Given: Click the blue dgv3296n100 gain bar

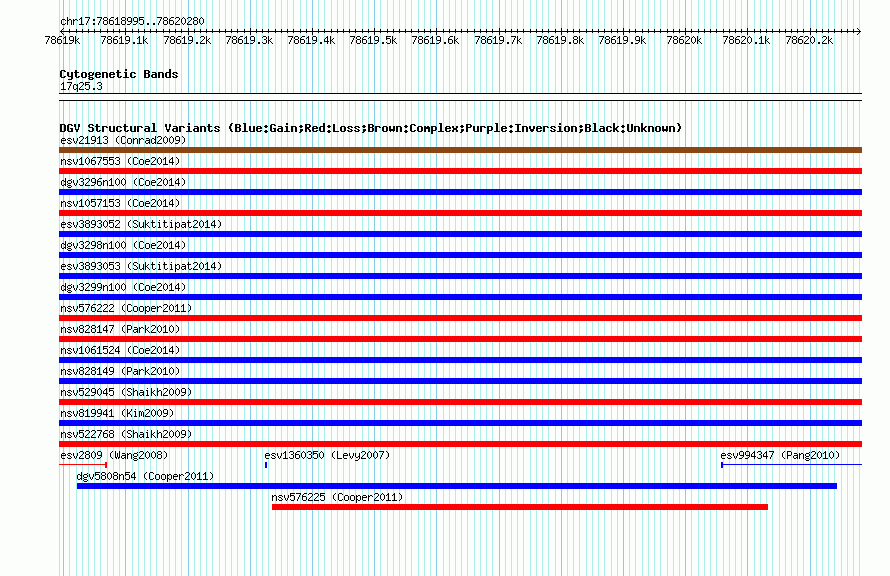Looking at the screenshot, I should (x=460, y=192).
